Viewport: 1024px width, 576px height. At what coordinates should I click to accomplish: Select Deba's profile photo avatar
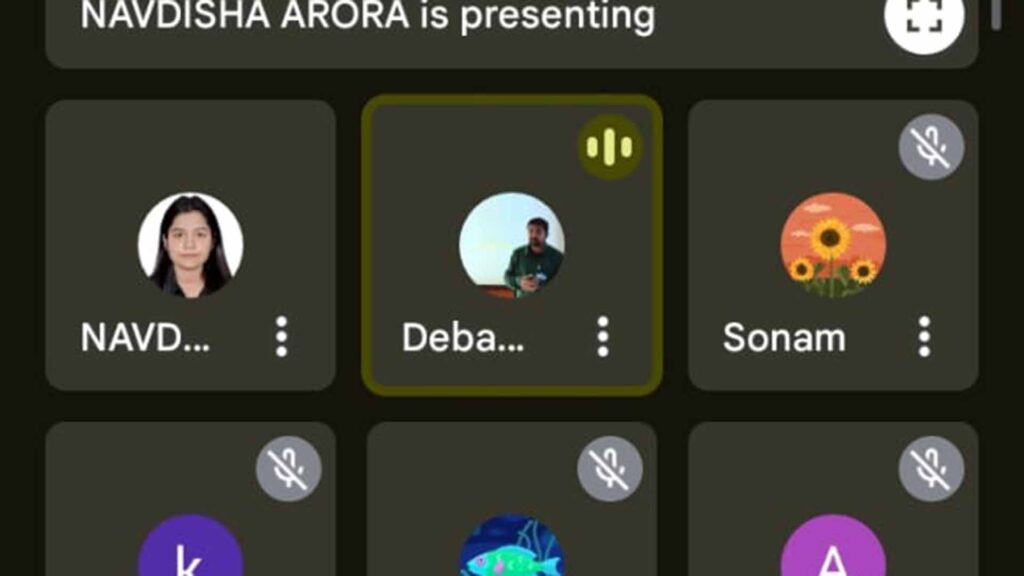(512, 245)
